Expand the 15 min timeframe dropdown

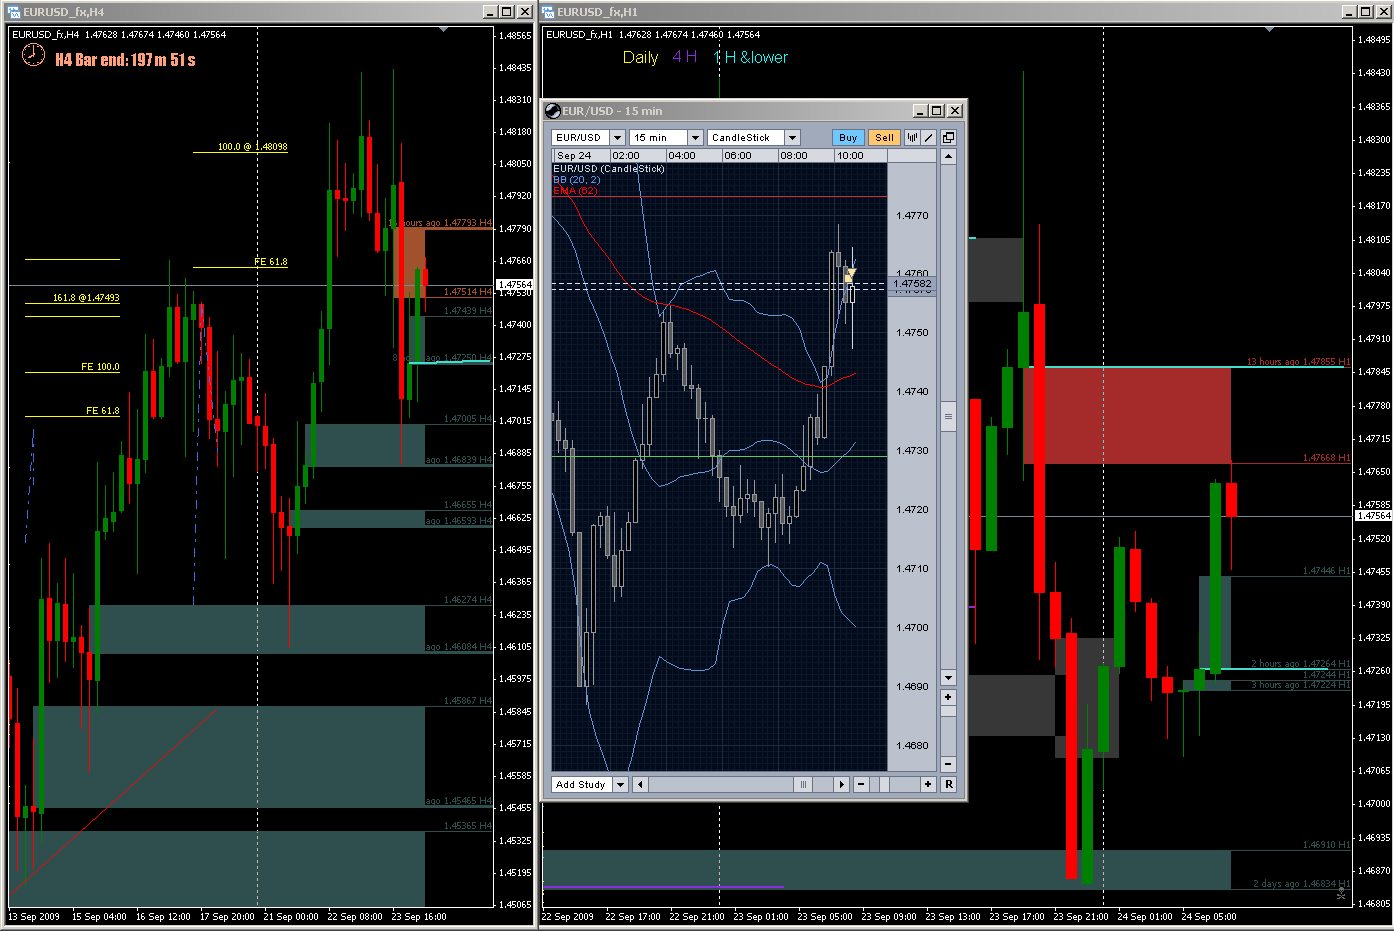[695, 138]
